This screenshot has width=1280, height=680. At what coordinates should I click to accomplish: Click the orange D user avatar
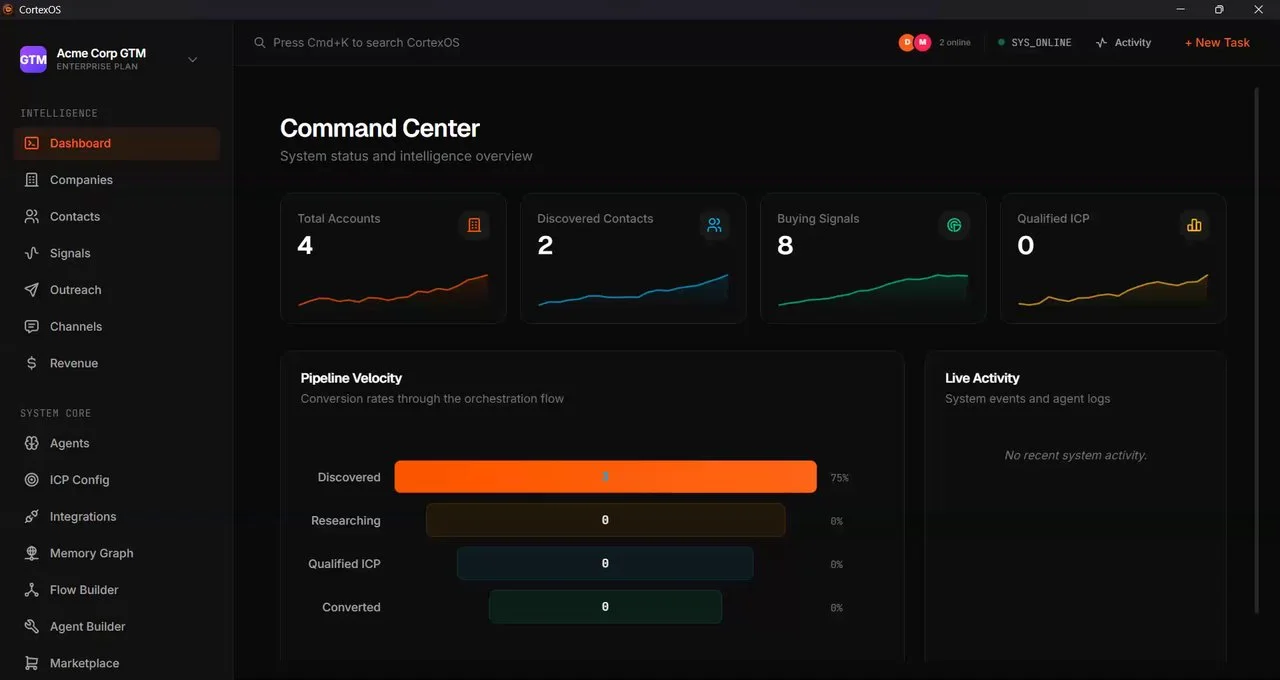pyautogui.click(x=907, y=42)
